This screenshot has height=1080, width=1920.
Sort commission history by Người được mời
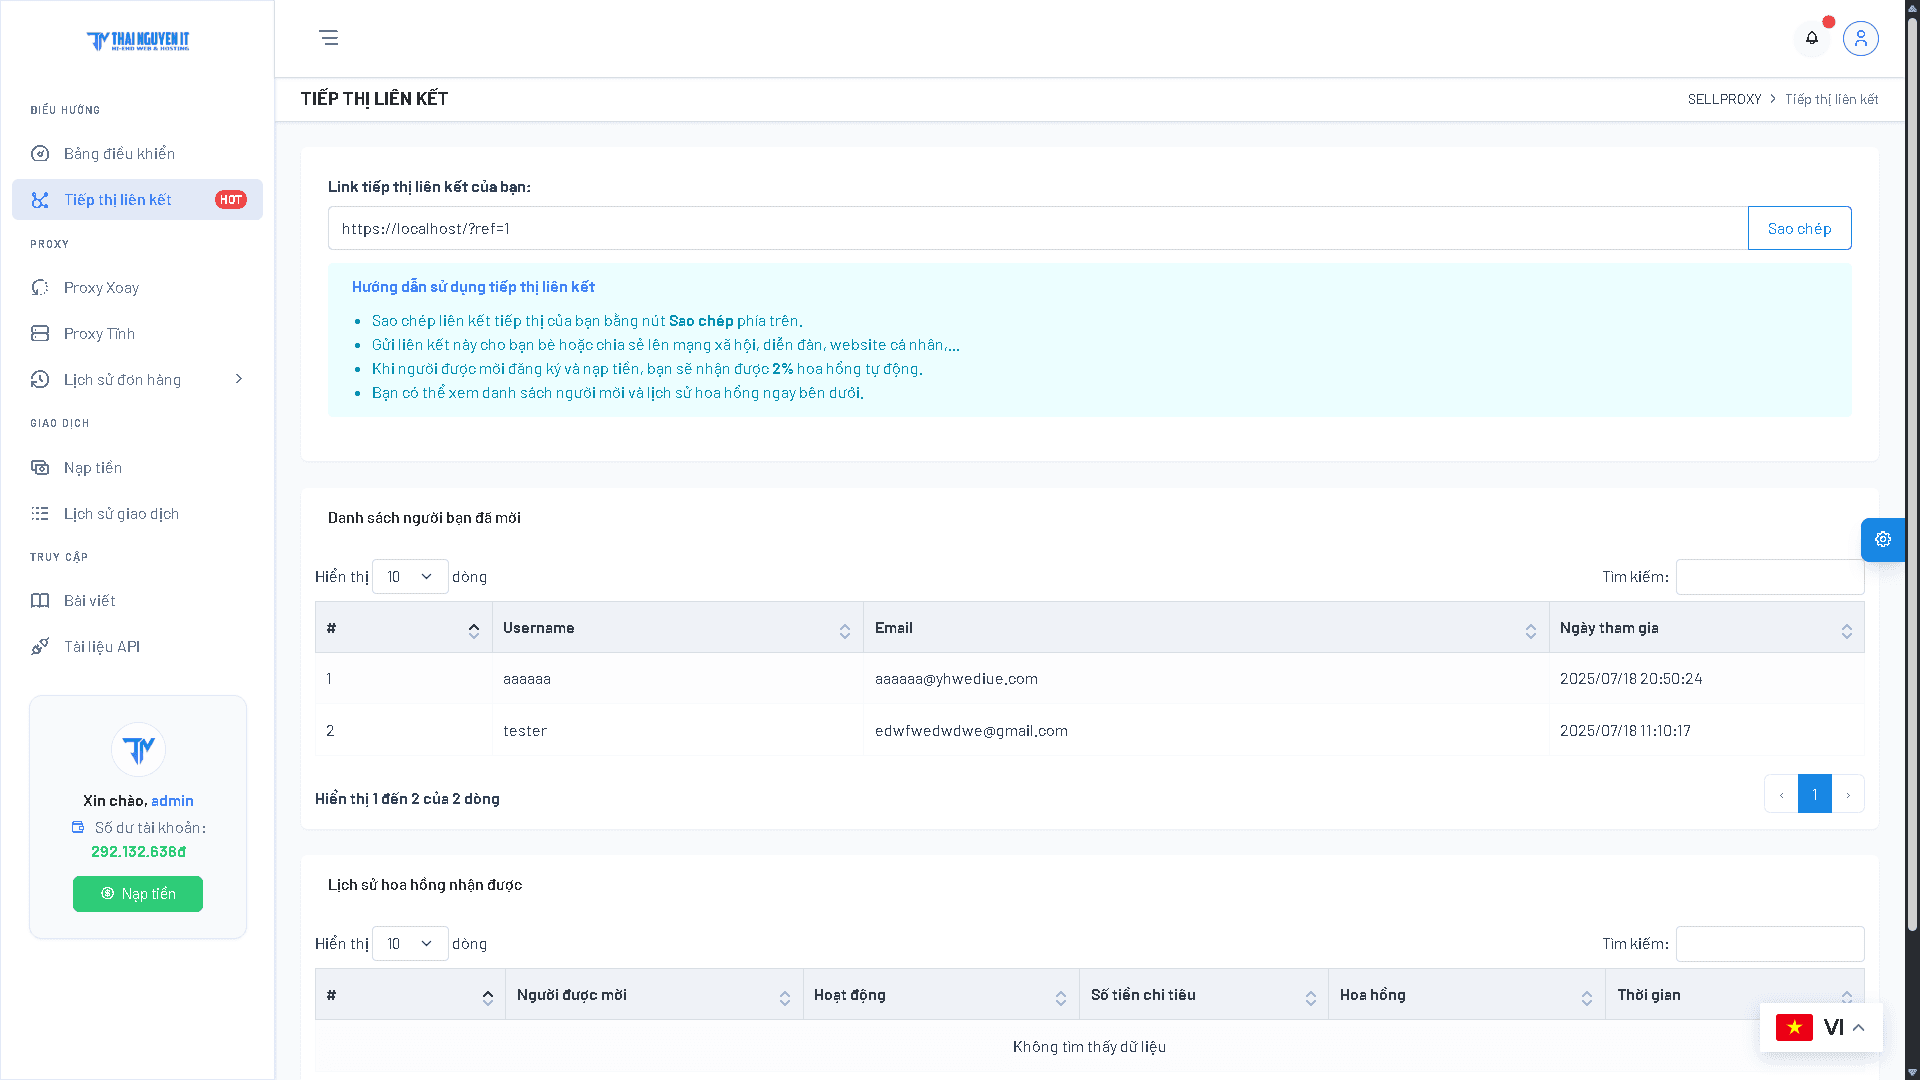pos(654,995)
